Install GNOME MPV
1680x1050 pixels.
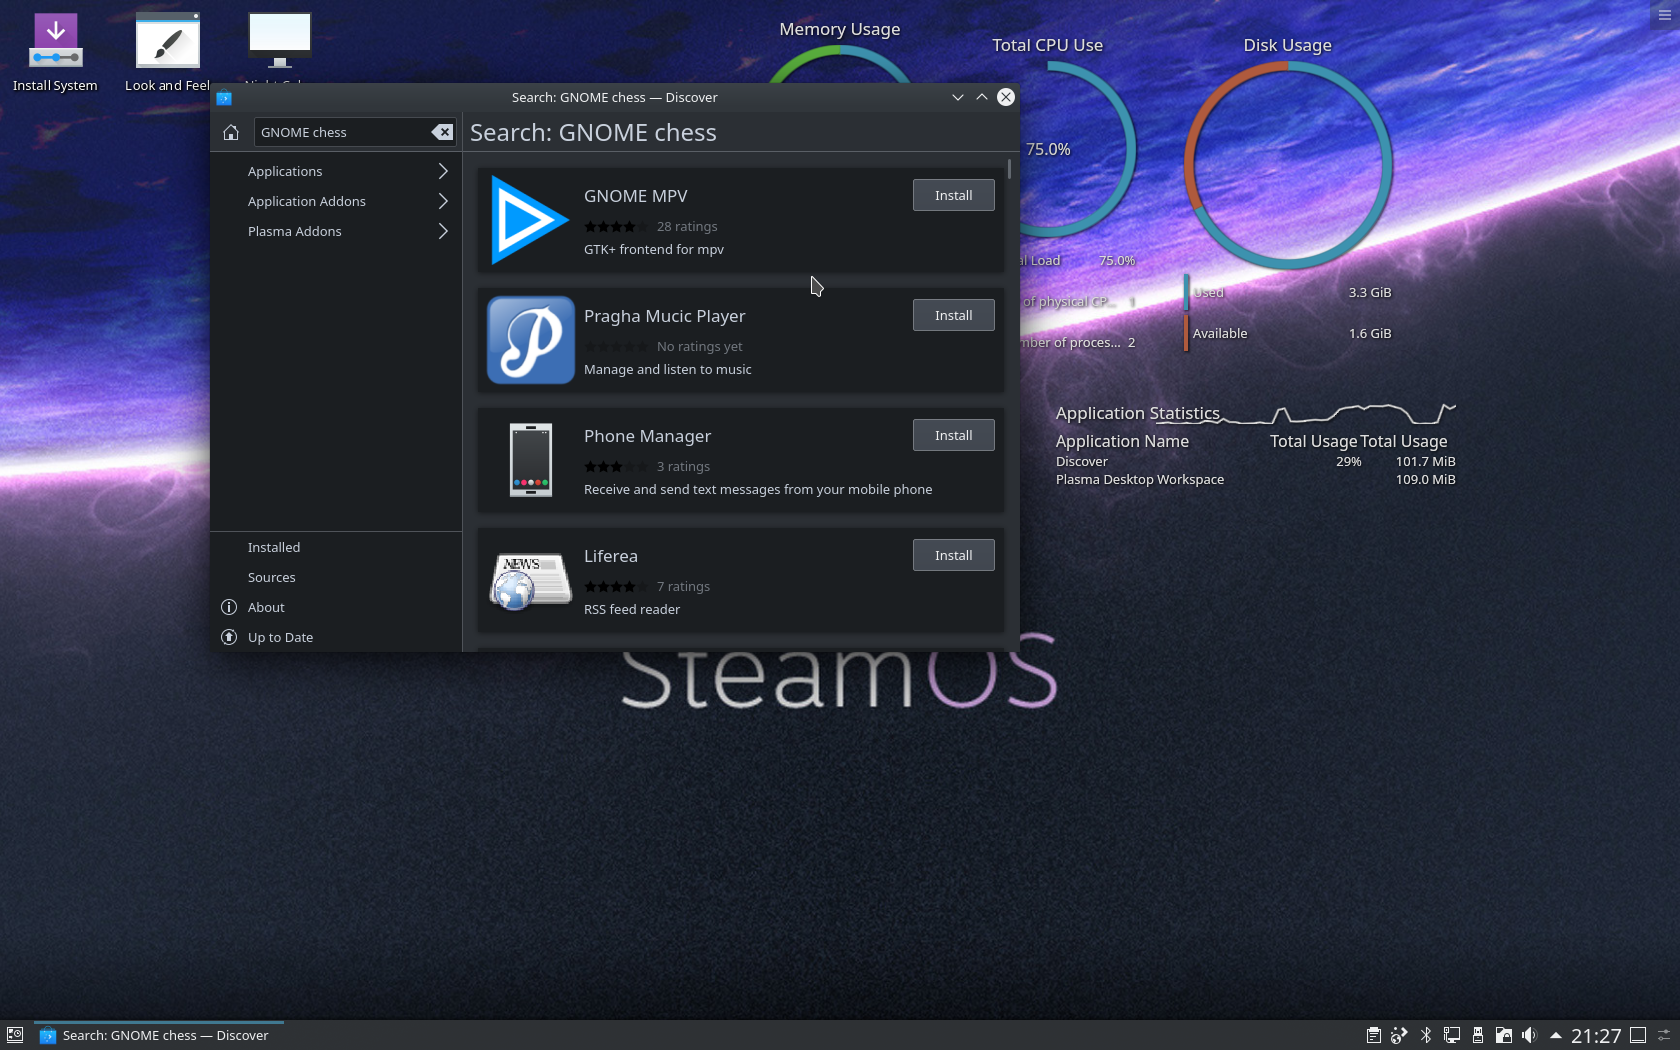[952, 195]
